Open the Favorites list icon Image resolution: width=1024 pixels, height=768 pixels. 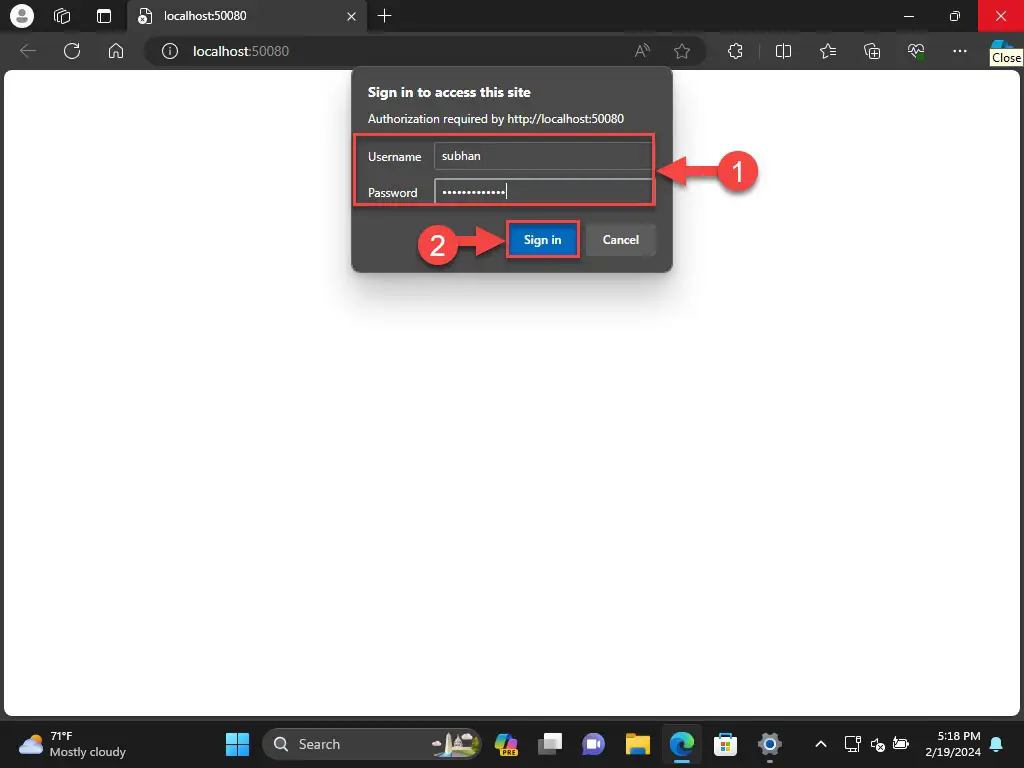tap(827, 51)
